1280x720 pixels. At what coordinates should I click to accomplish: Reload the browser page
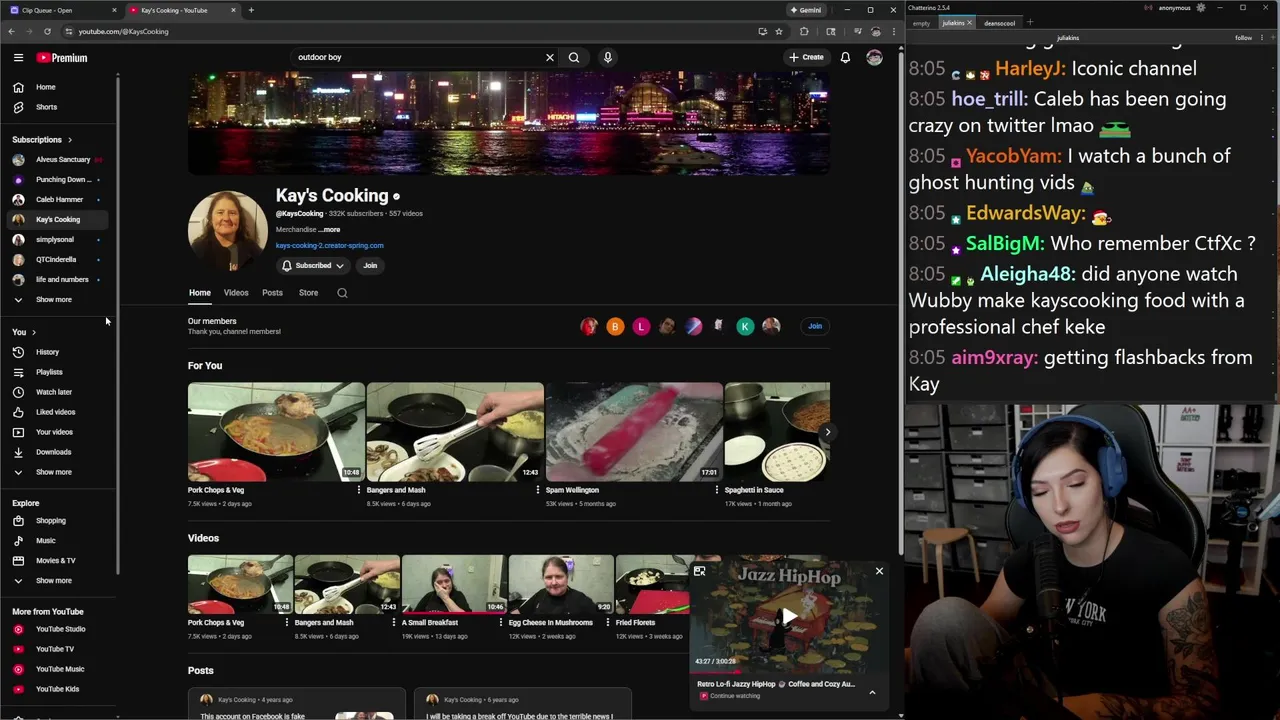click(x=47, y=31)
